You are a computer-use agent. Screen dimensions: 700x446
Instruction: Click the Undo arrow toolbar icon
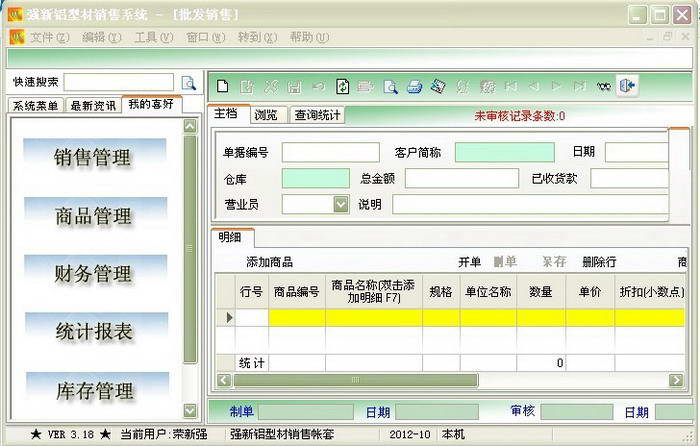pos(318,86)
